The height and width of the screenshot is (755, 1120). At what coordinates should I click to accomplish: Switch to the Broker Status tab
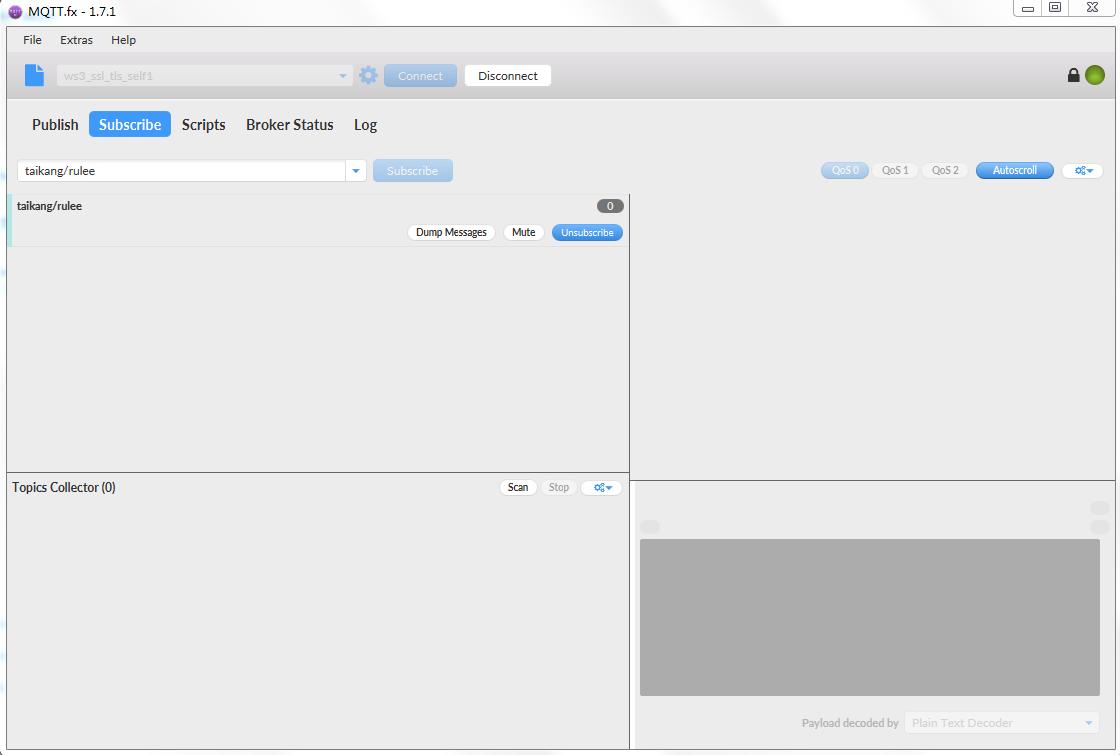coord(289,124)
